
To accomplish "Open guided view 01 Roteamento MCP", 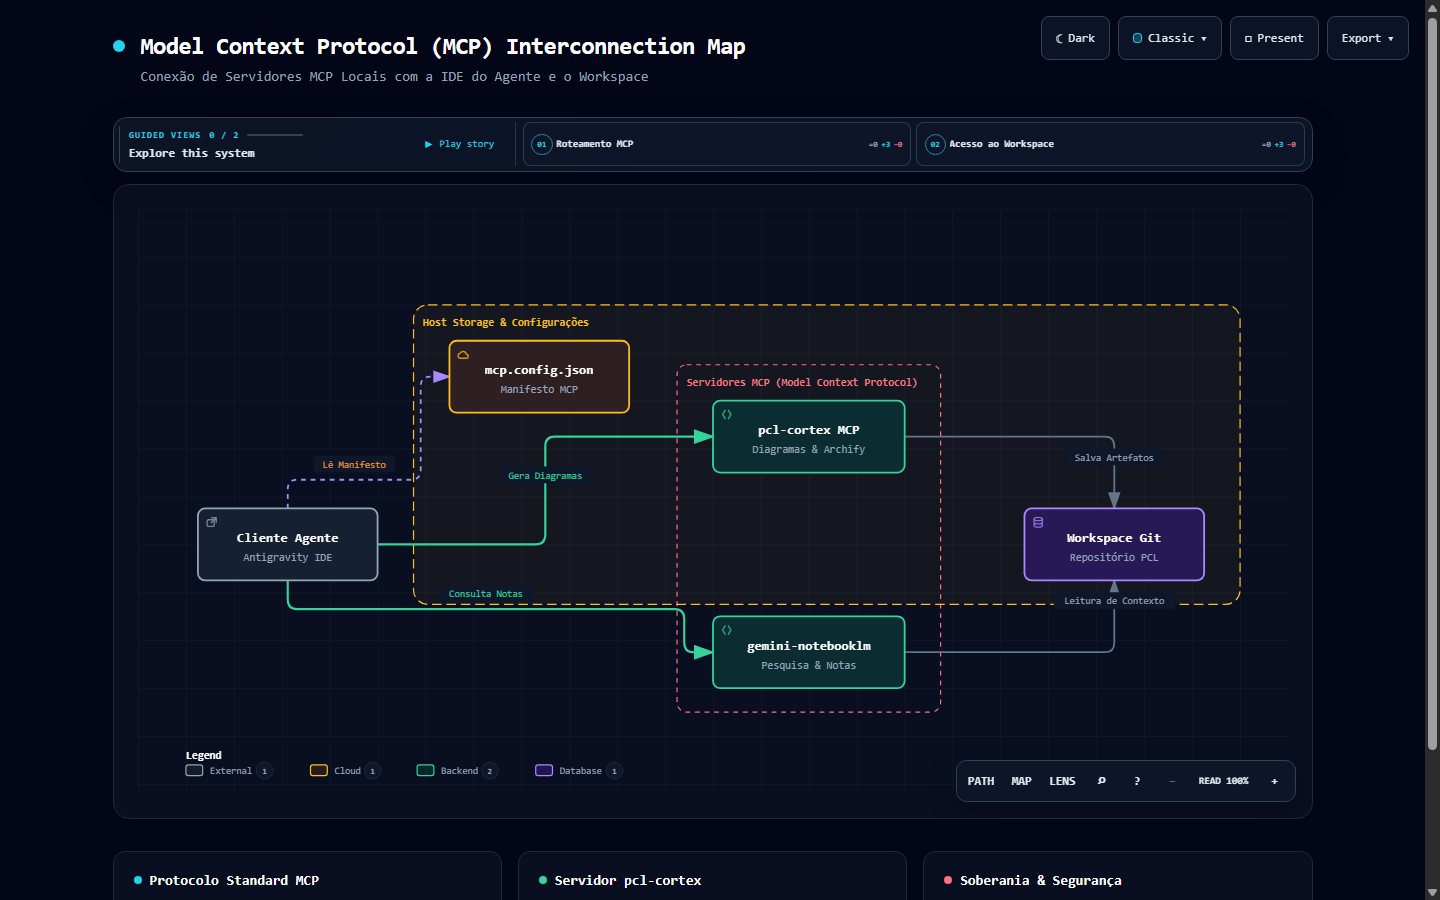I will (717, 144).
